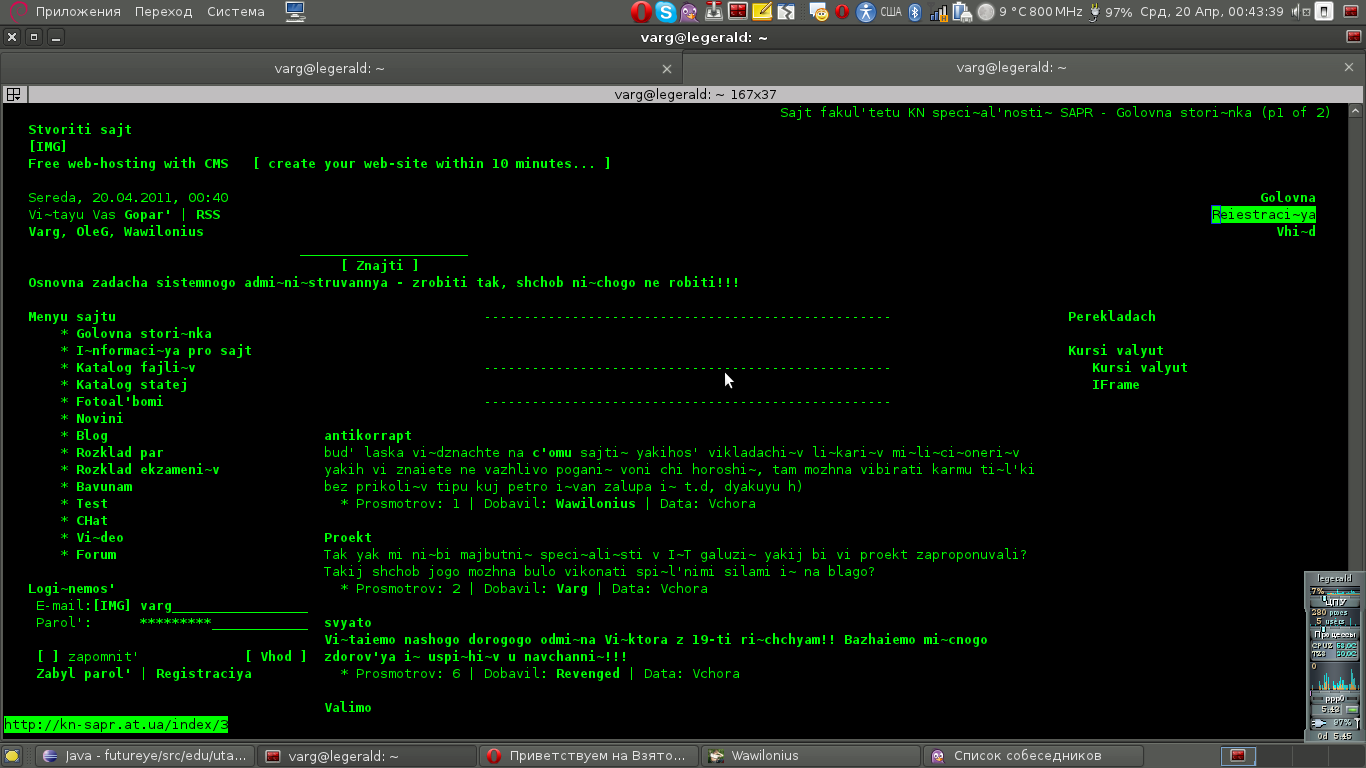Viewport: 1366px width, 768px height.
Task: Switch to Java futureye taskbar window
Action: point(146,756)
